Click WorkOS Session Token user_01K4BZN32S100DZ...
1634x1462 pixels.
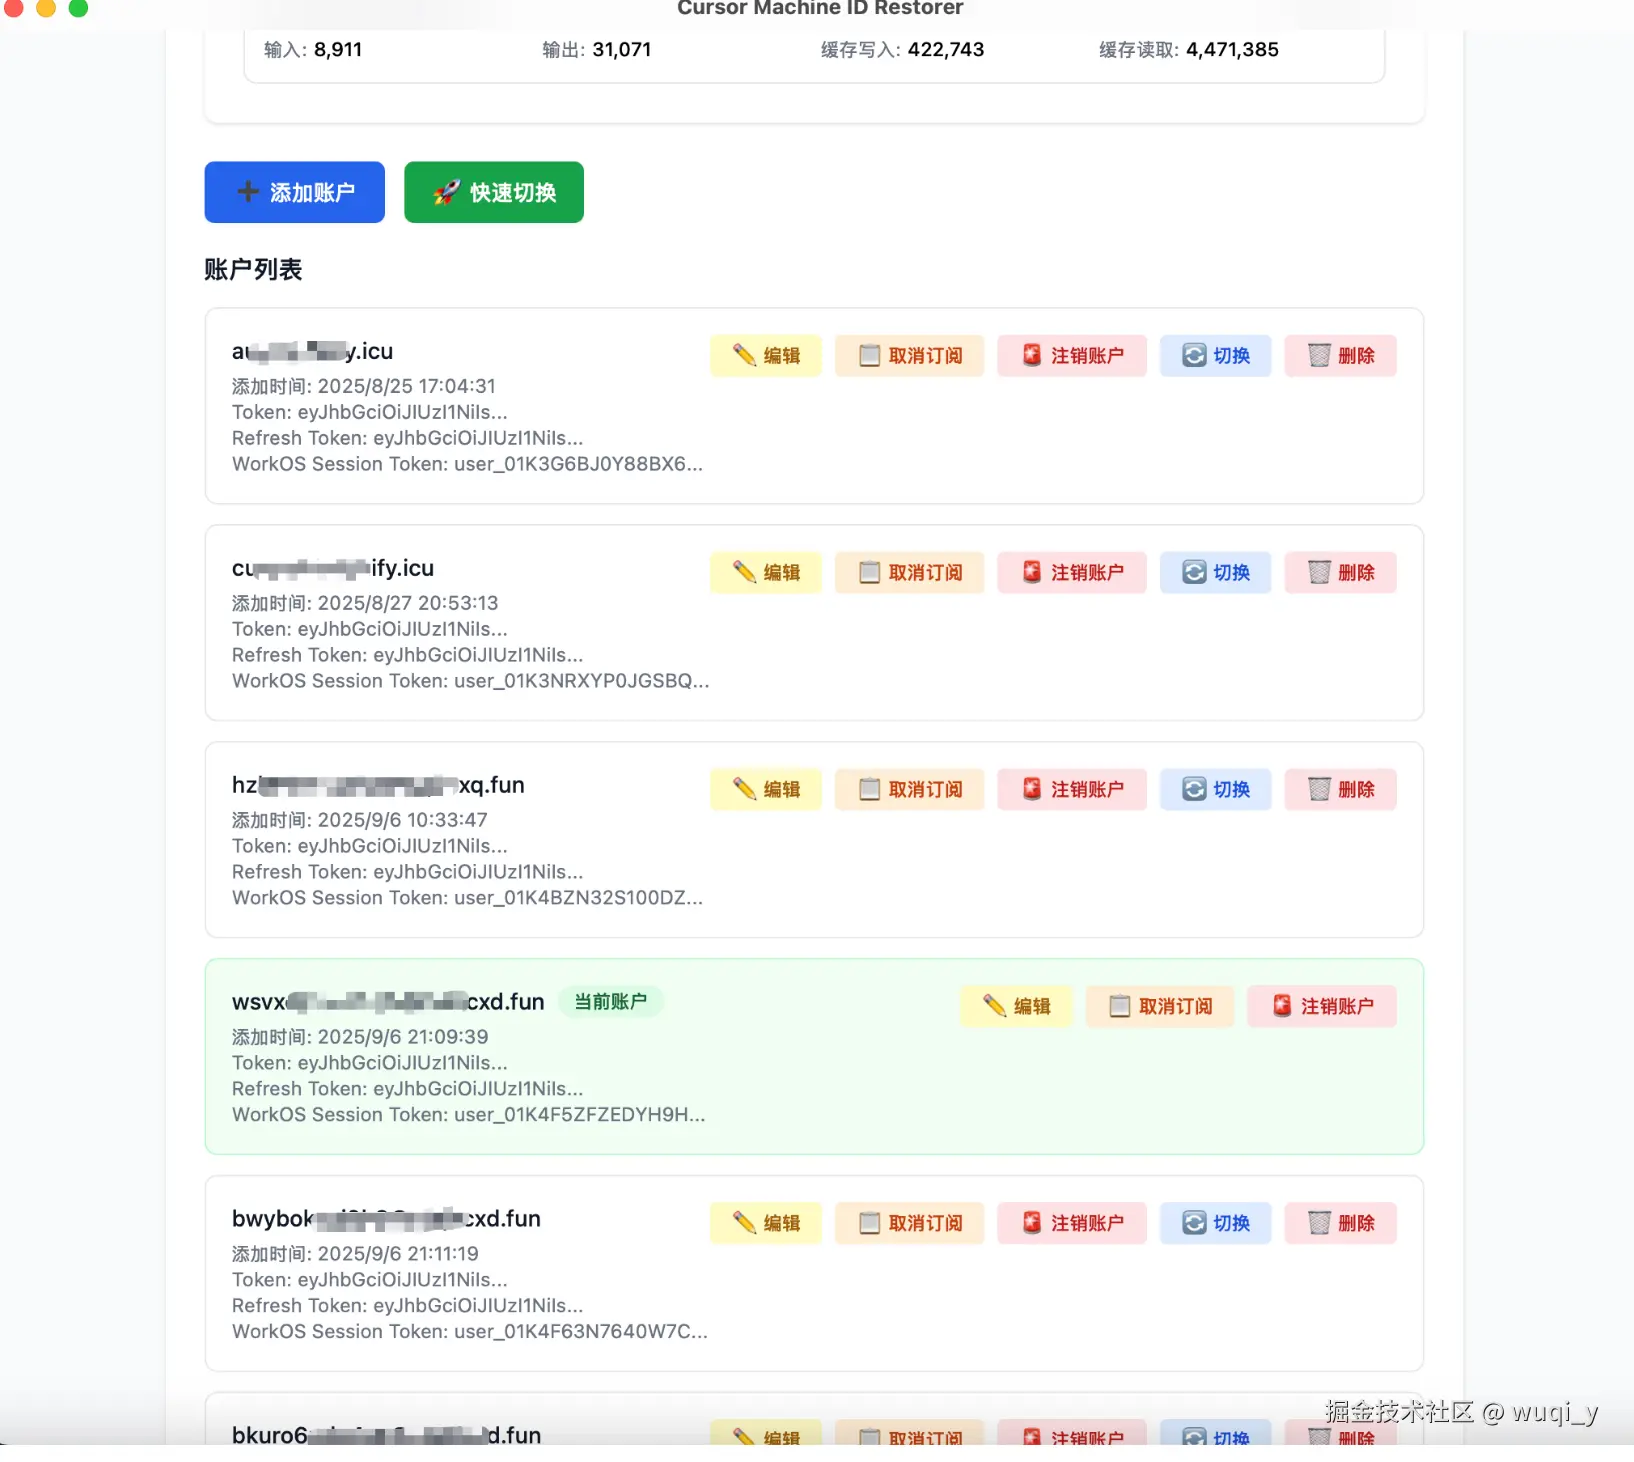[467, 899]
